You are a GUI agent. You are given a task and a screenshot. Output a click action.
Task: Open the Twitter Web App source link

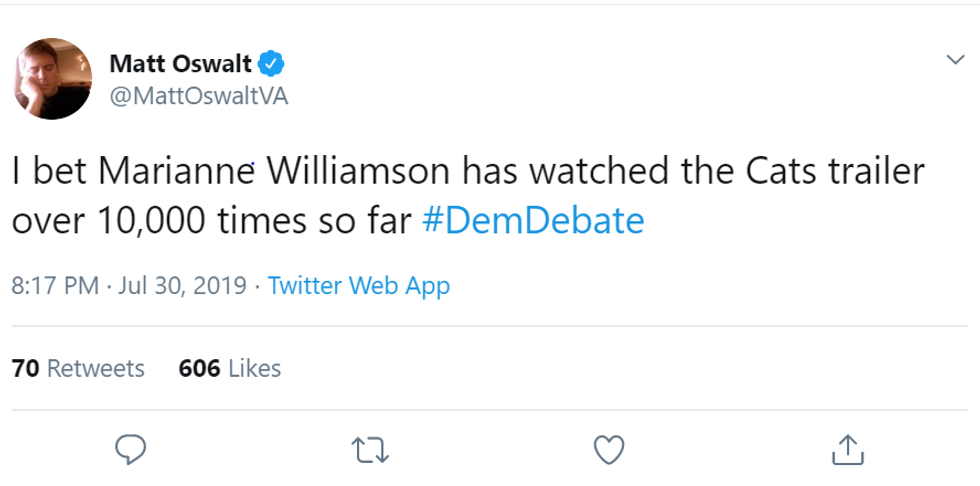click(x=359, y=286)
